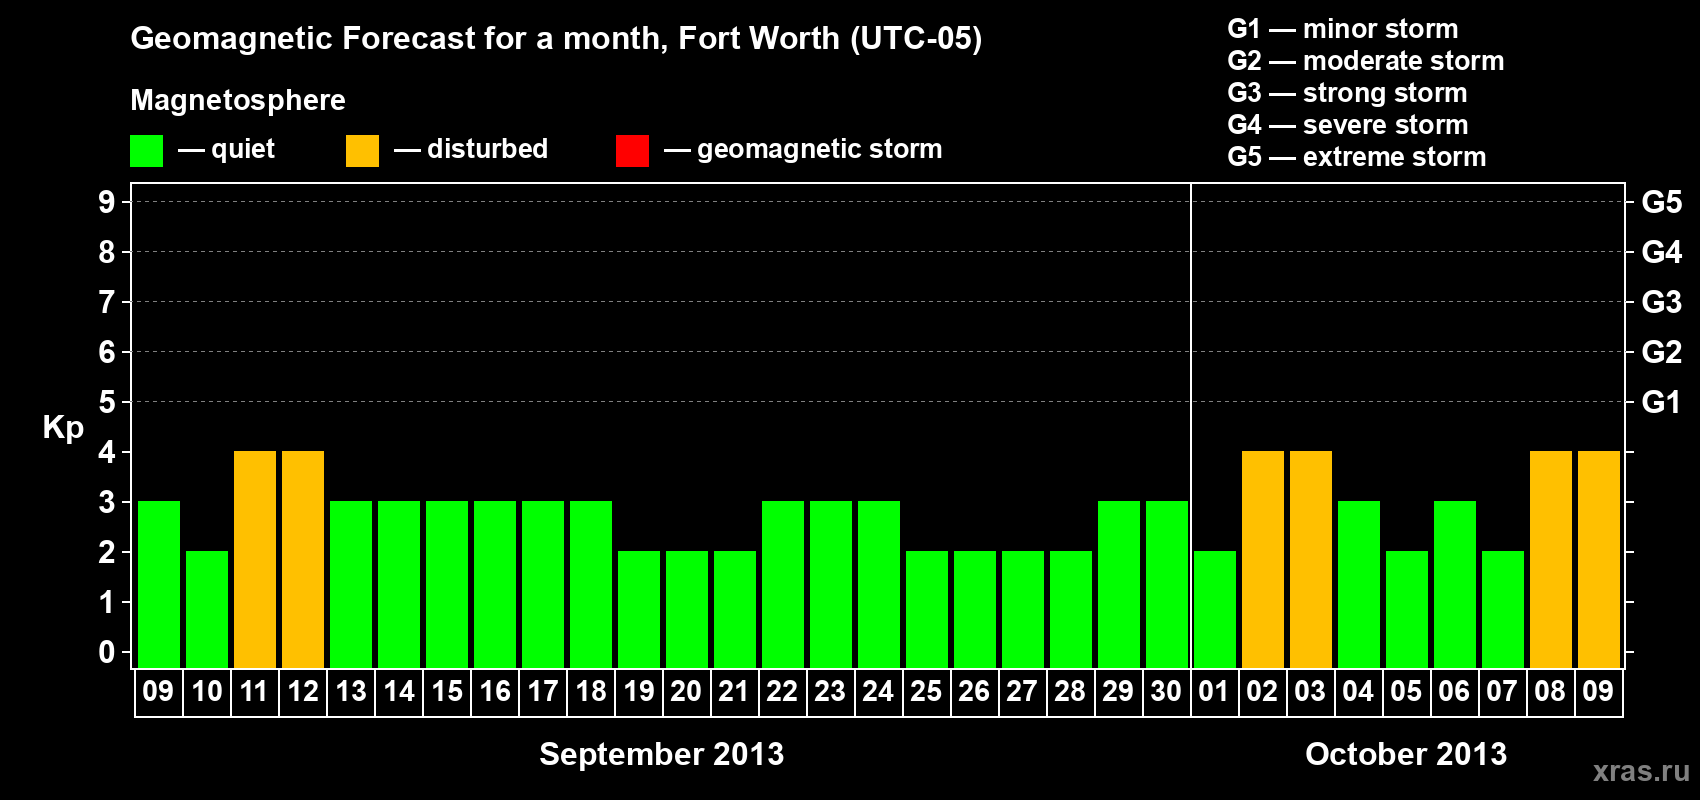The image size is (1700, 800).
Task: Click the September 19 green bar
Action: click(x=639, y=609)
